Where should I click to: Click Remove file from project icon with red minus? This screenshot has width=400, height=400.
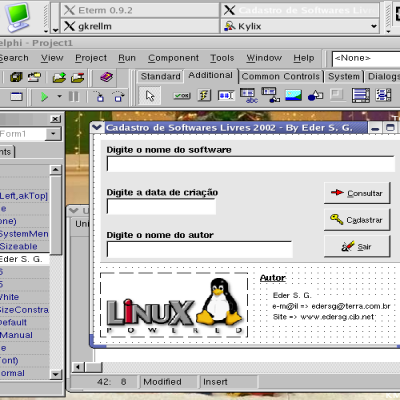(x=77, y=77)
